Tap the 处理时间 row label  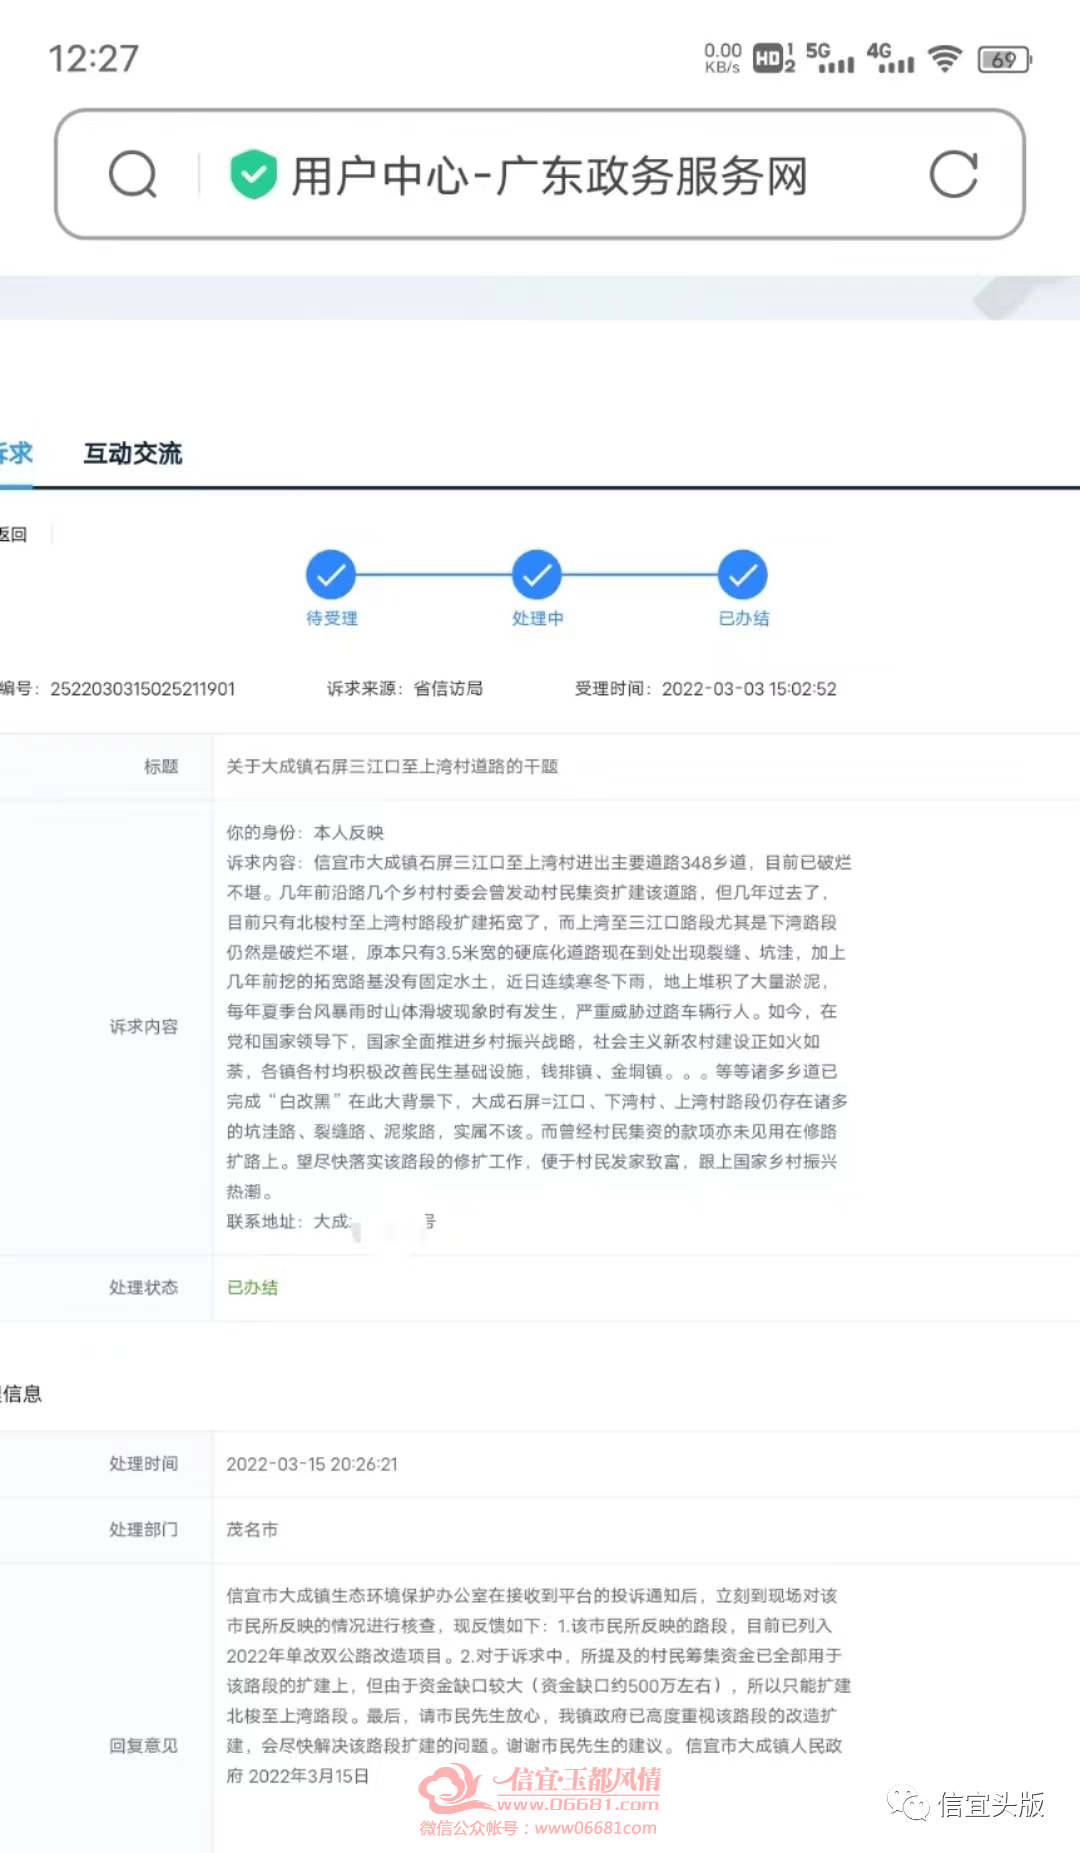tap(144, 1464)
